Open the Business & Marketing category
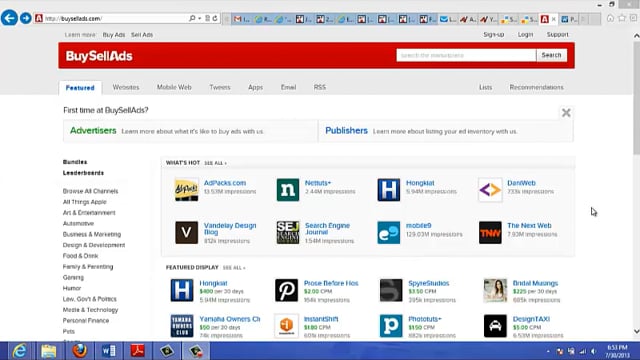This screenshot has width=640, height=360. coord(92,234)
